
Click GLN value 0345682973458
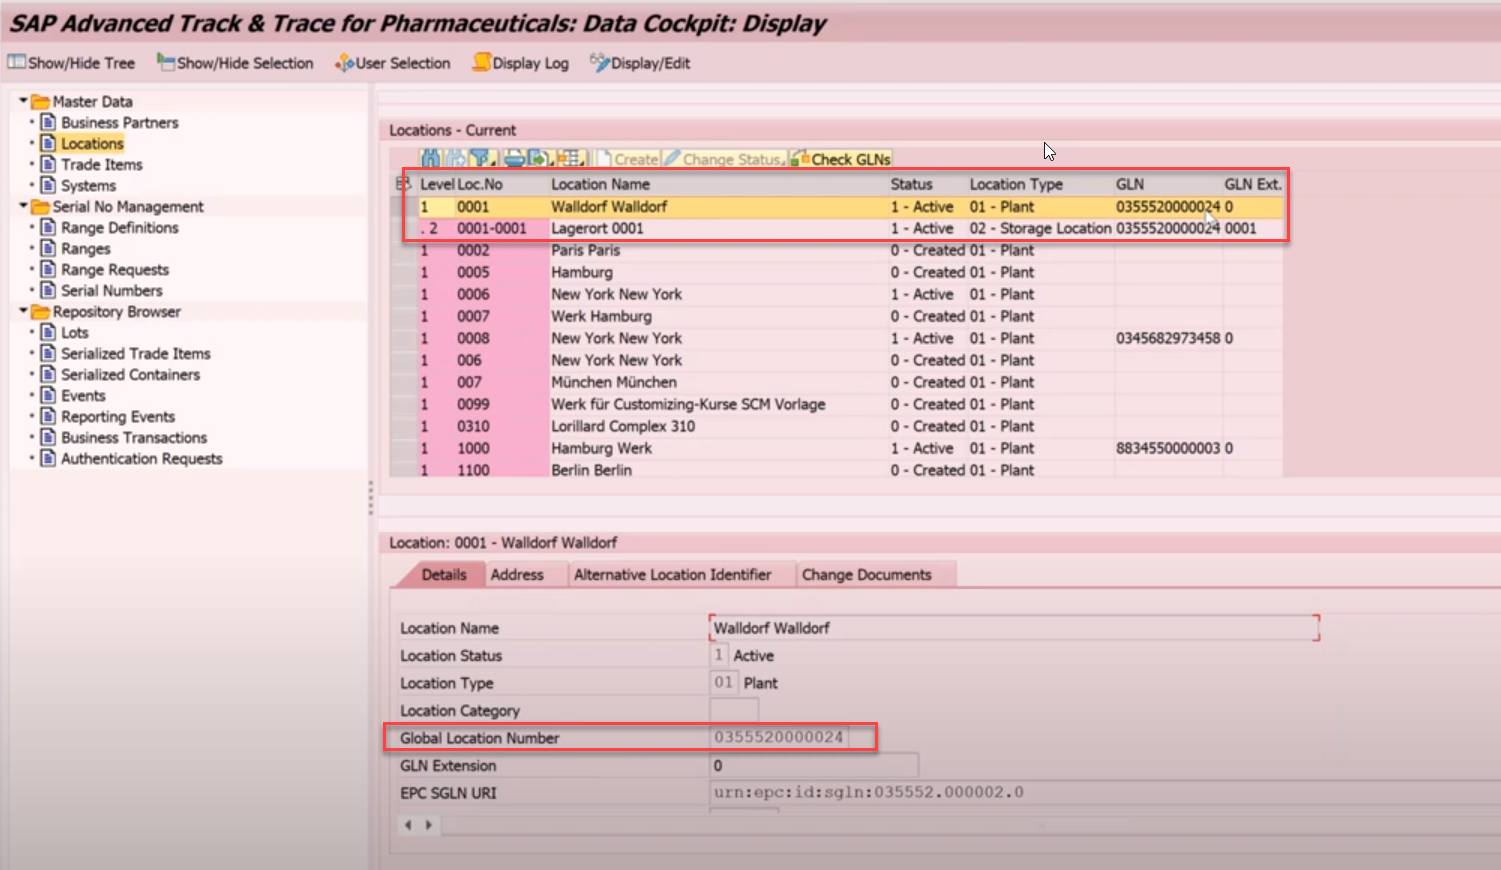pyautogui.click(x=1168, y=338)
